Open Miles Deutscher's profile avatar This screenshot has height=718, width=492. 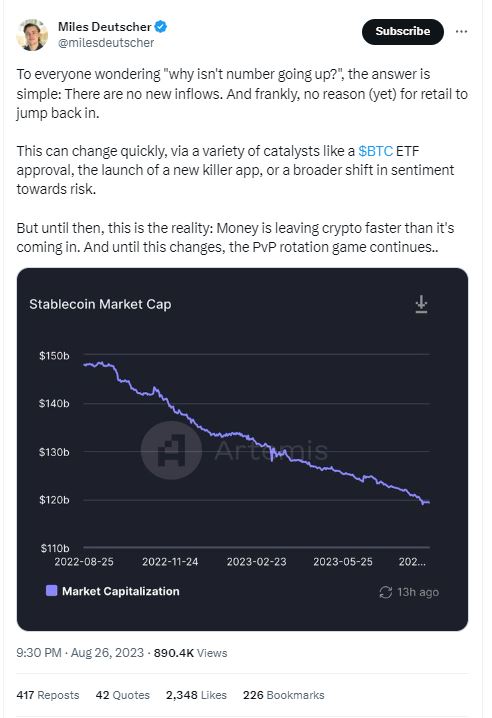coord(32,34)
